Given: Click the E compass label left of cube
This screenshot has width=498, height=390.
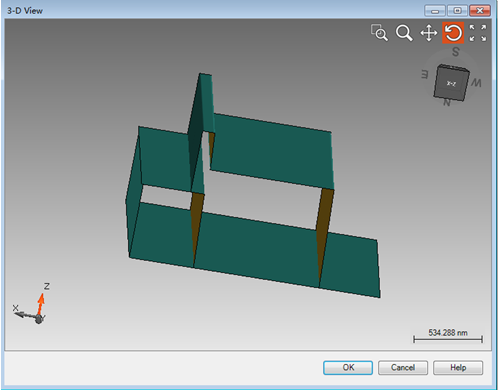Looking at the screenshot, I should tap(425, 74).
